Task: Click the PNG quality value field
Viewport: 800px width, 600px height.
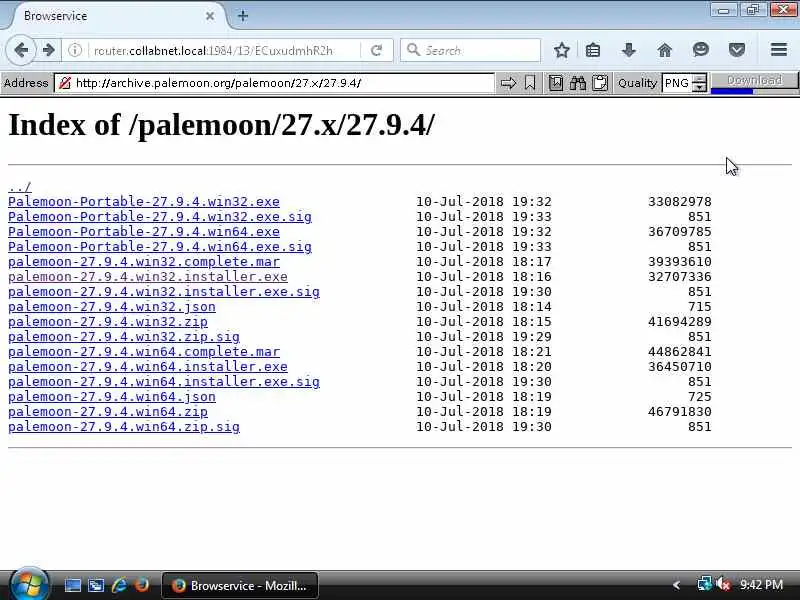Action: tap(677, 83)
